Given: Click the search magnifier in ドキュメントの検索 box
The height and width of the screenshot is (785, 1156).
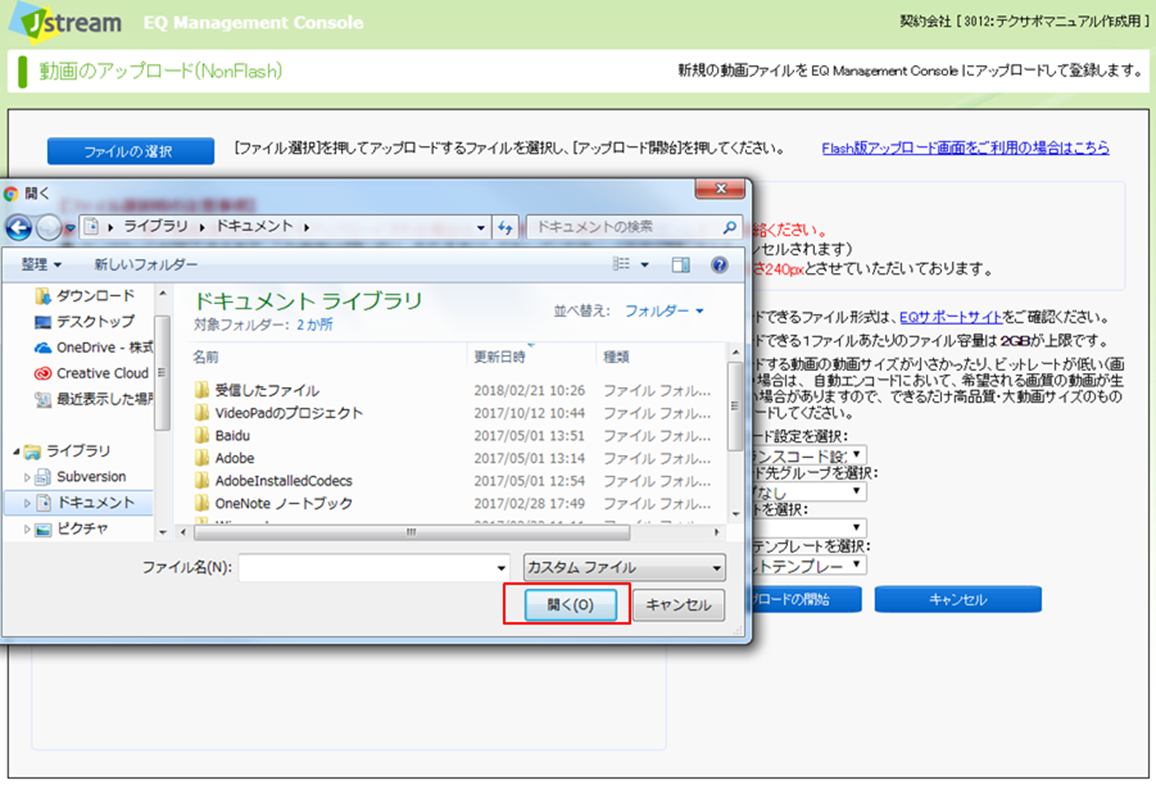Looking at the screenshot, I should click(x=730, y=228).
